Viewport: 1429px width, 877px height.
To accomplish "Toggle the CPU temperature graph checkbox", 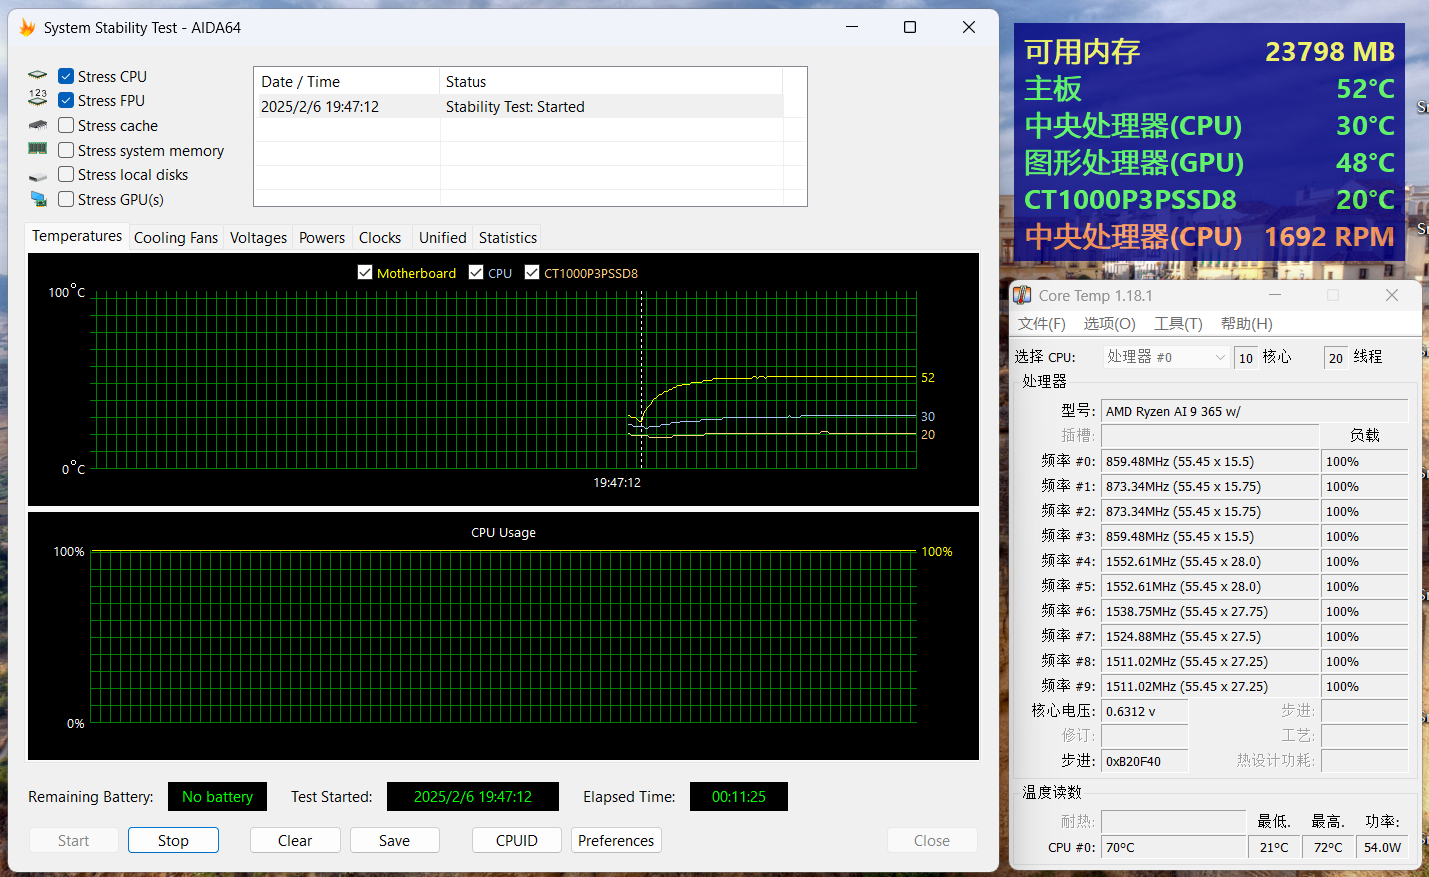I will point(476,272).
